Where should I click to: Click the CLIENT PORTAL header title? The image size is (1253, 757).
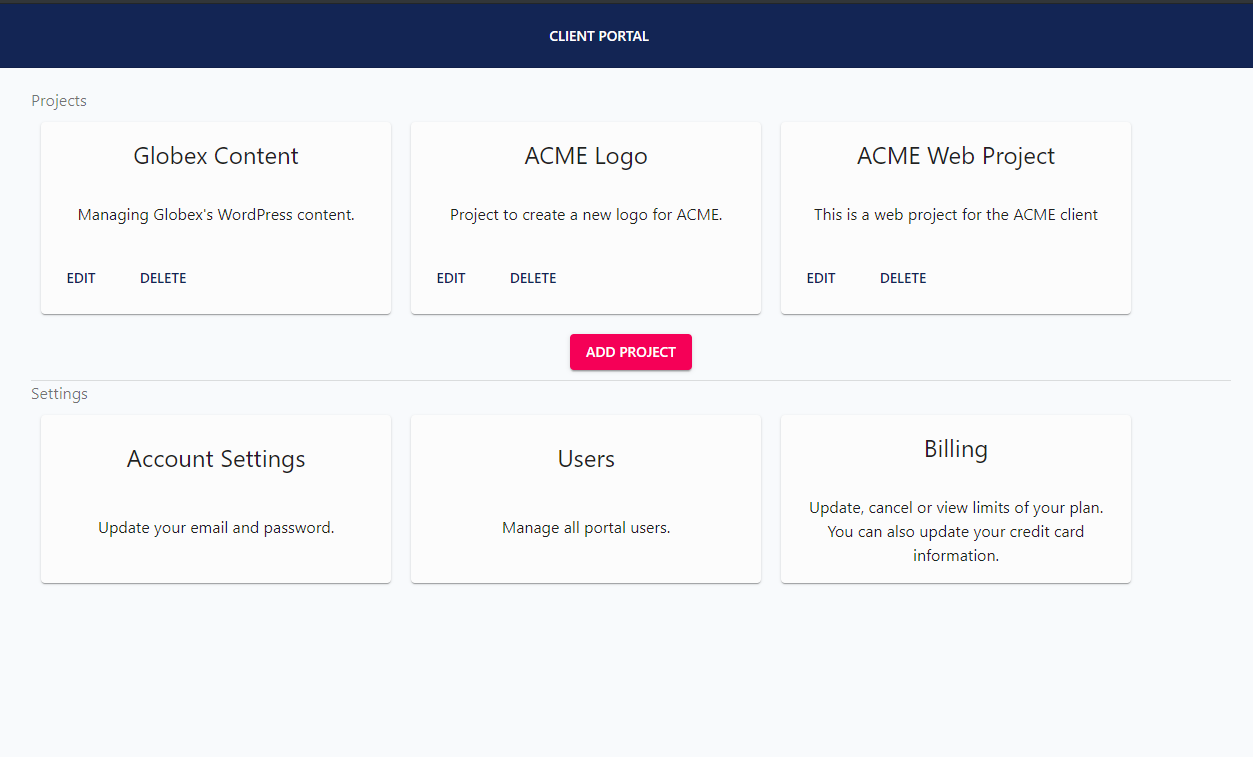pos(598,35)
